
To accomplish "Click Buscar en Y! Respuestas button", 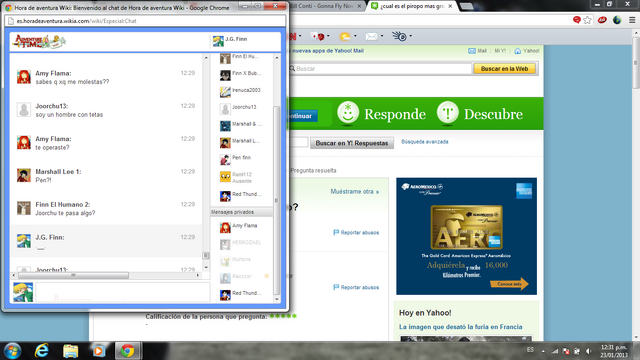I will point(352,143).
